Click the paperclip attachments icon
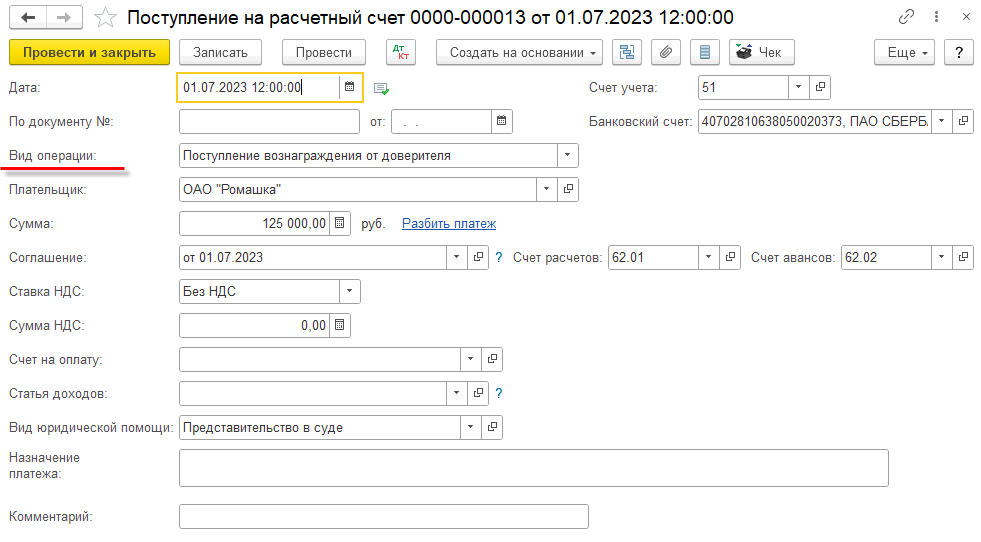This screenshot has width=981, height=542. (666, 52)
